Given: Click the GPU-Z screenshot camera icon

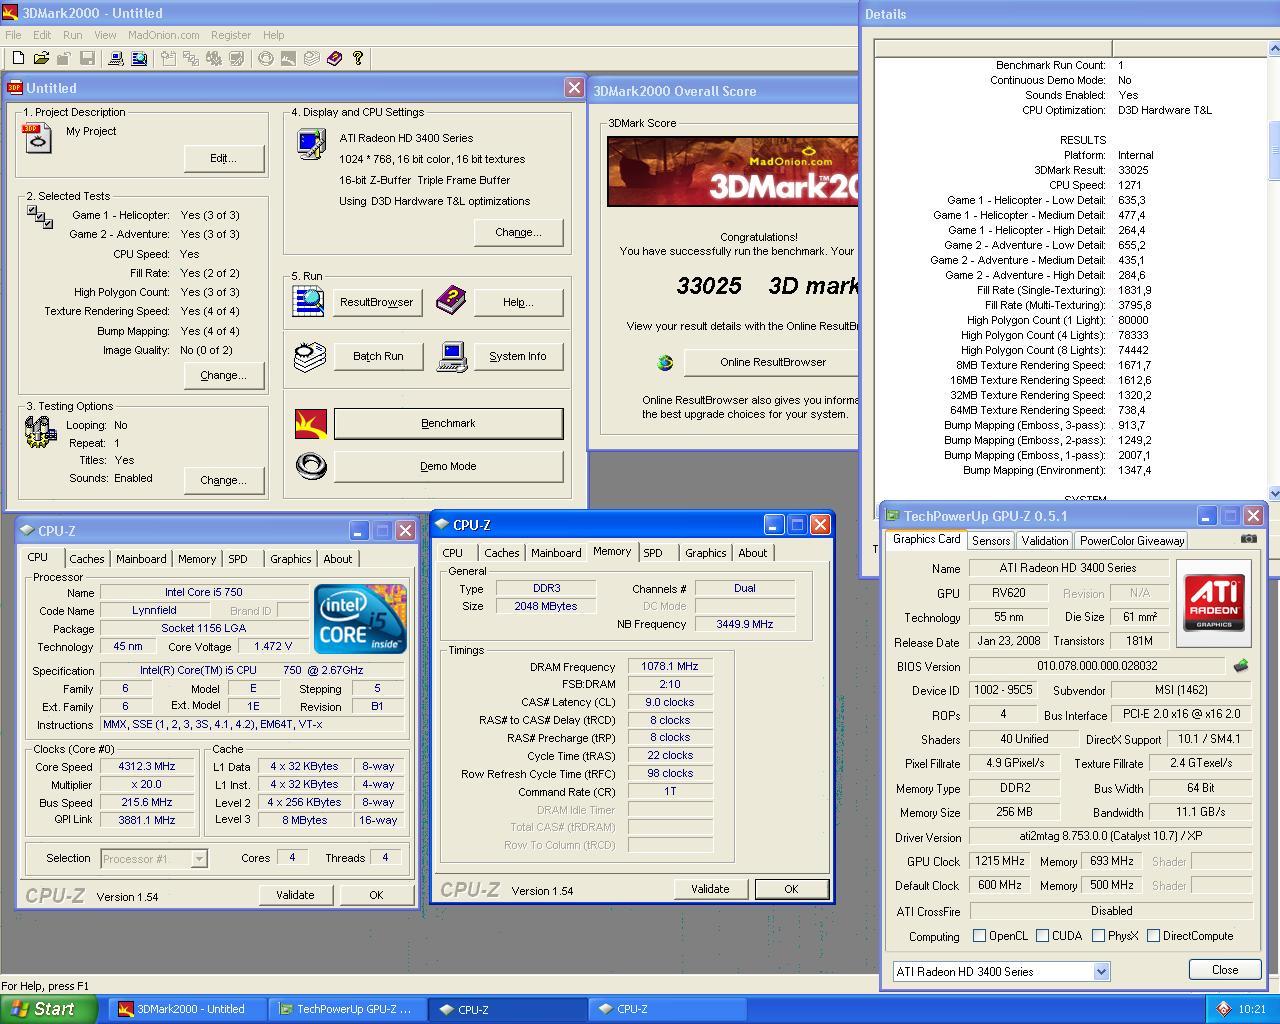Looking at the screenshot, I should 1248,538.
